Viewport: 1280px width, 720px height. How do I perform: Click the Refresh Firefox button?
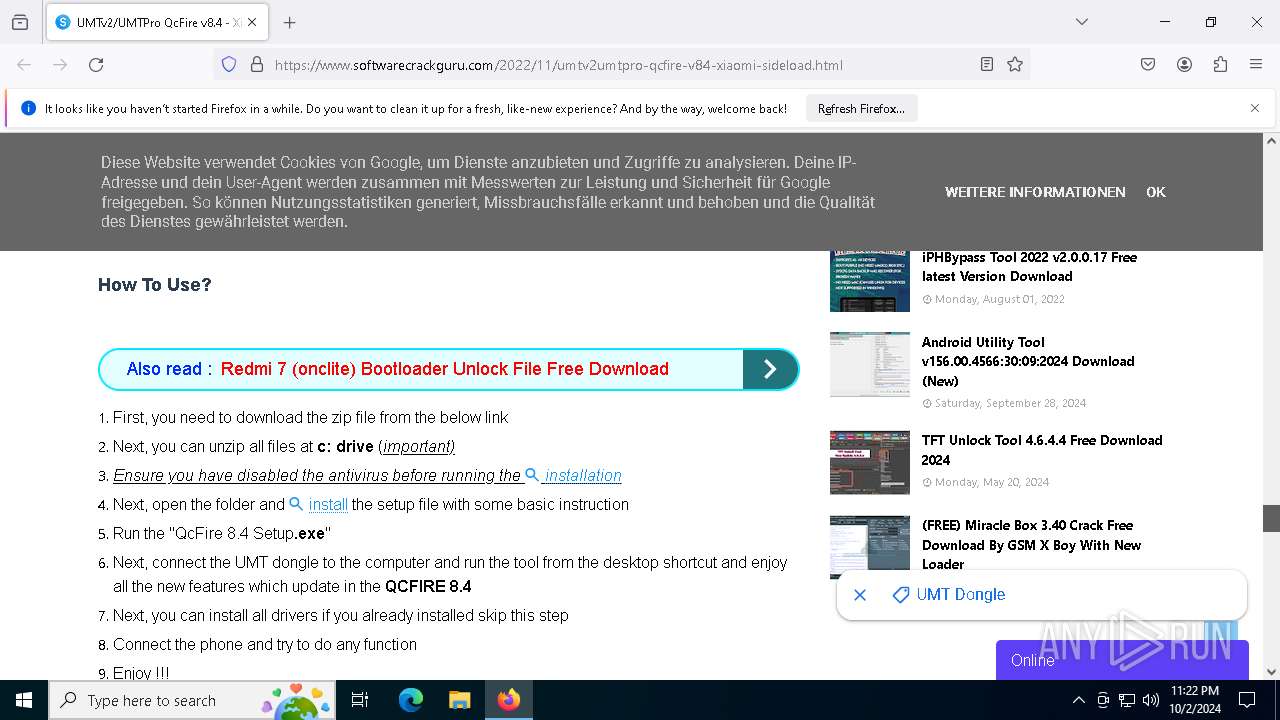click(861, 108)
